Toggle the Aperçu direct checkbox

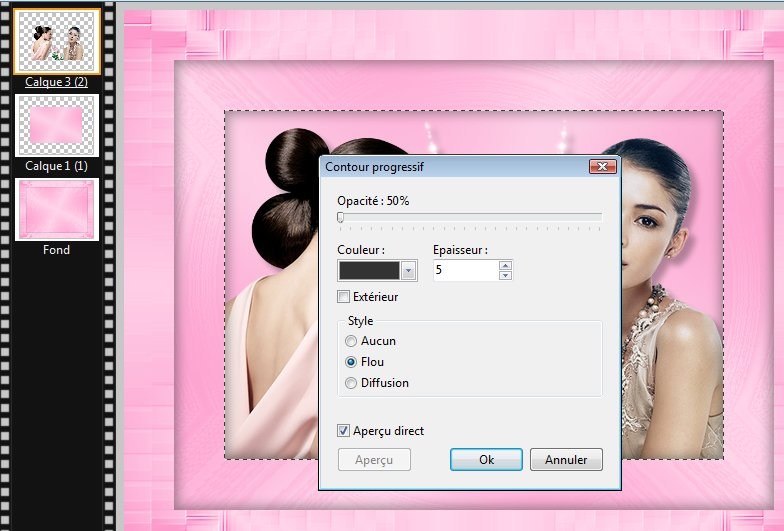click(x=344, y=431)
